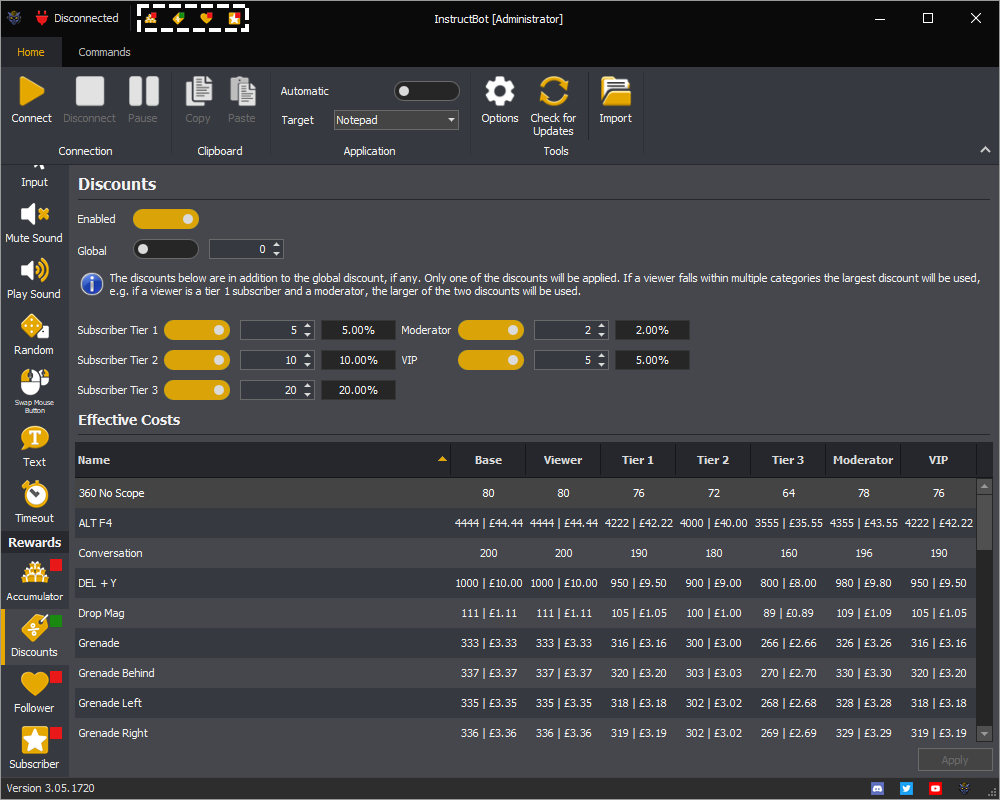Select Swap Mouse Button command
The height and width of the screenshot is (800, 1000).
coord(34,391)
